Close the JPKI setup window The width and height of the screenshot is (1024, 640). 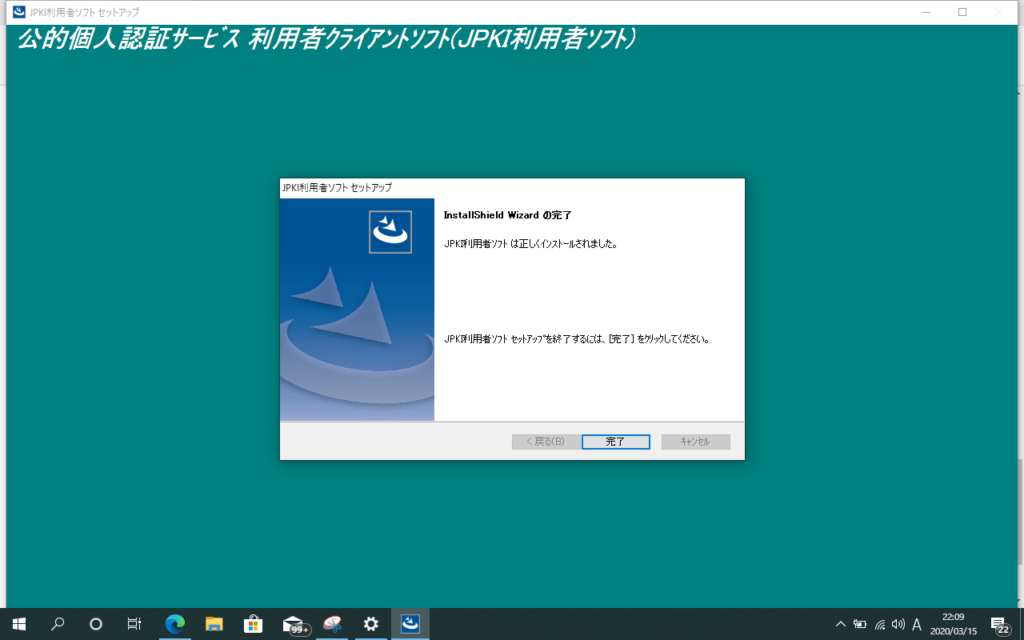[999, 12]
